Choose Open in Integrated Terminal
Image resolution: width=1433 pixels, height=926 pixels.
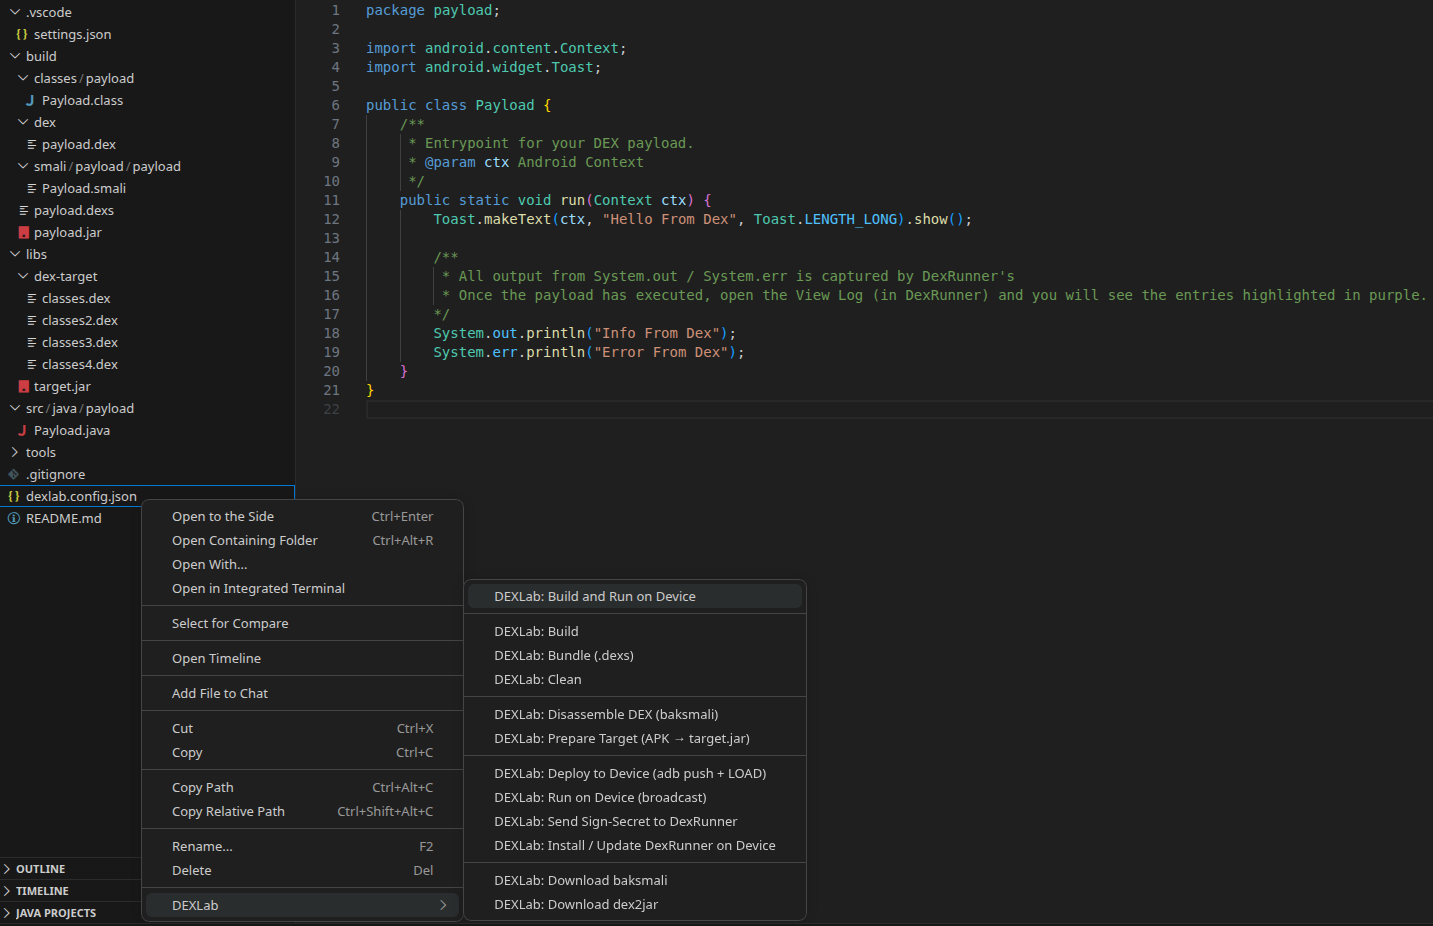[302, 588]
